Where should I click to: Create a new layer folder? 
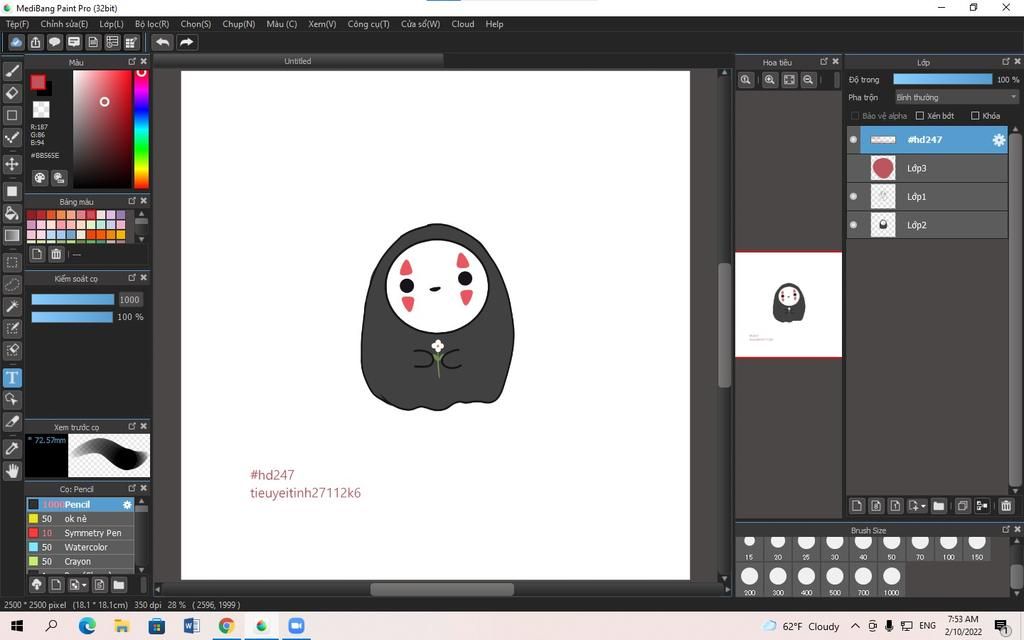(x=938, y=506)
